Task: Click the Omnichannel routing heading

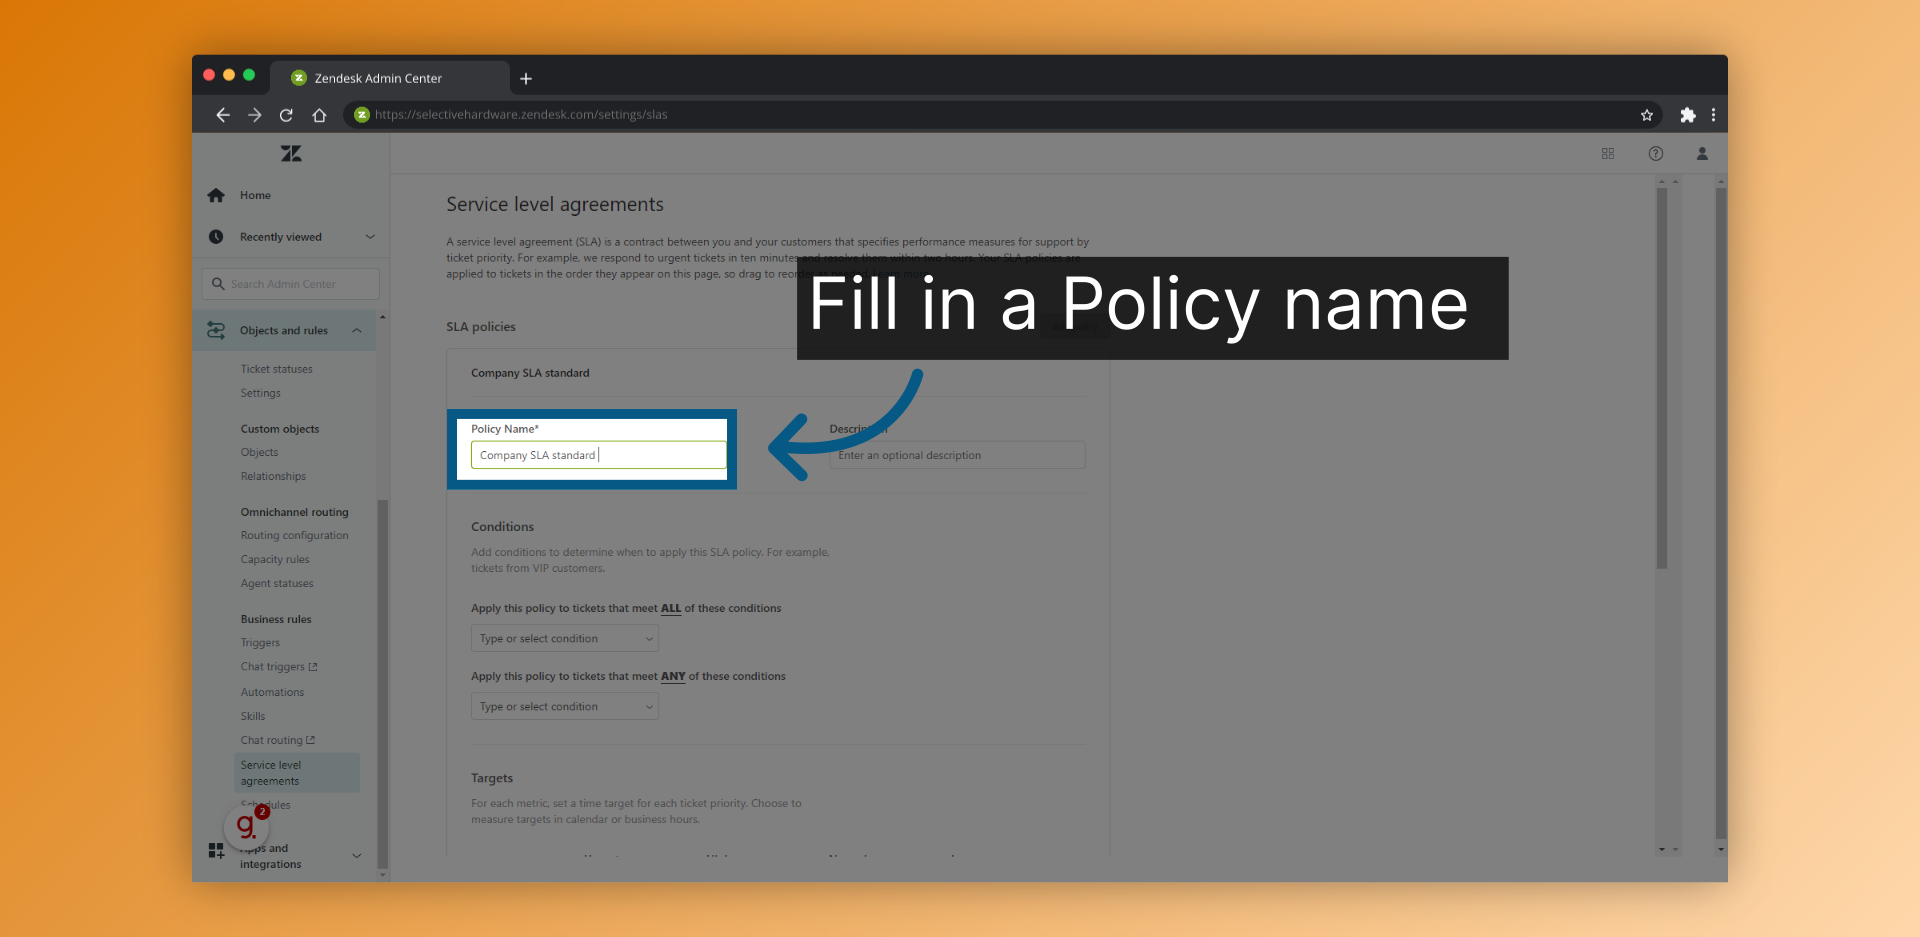Action: pyautogui.click(x=295, y=512)
